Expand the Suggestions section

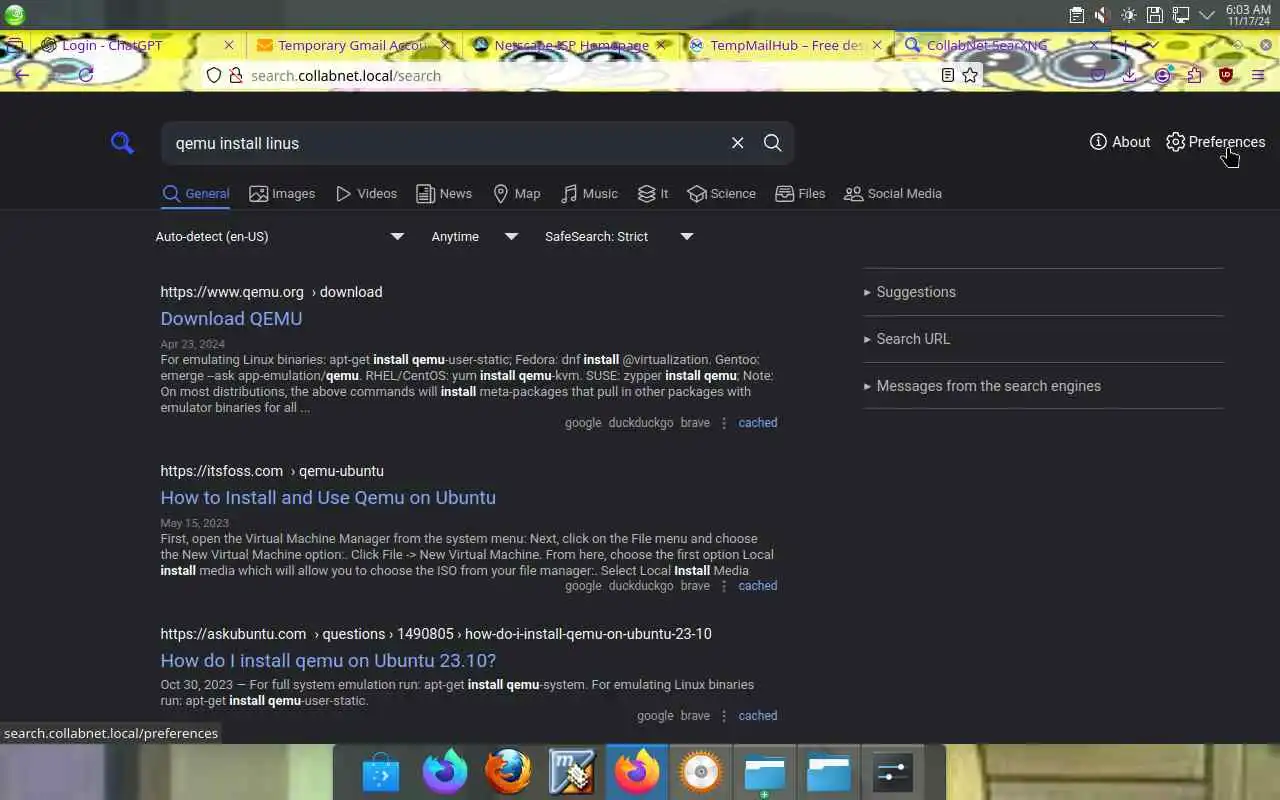click(x=1043, y=292)
